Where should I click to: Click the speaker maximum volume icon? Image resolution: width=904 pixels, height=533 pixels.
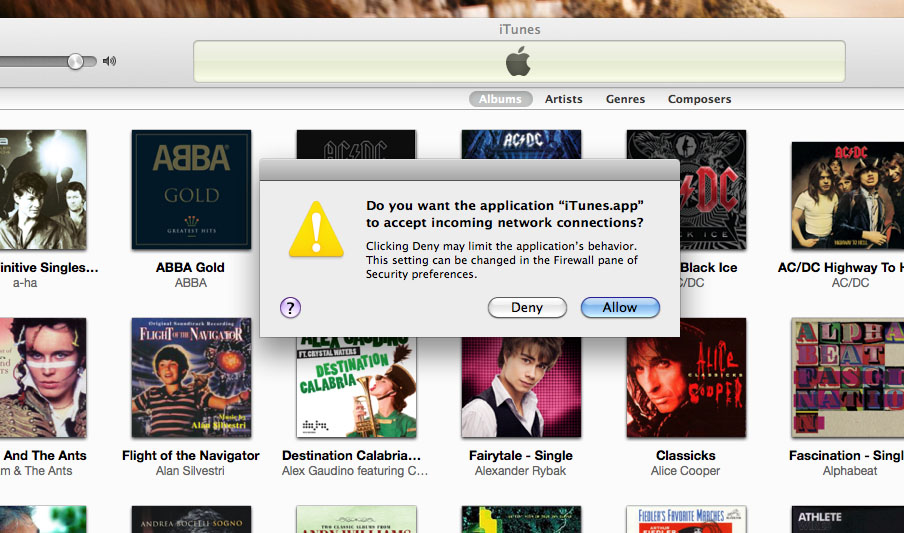pos(109,61)
